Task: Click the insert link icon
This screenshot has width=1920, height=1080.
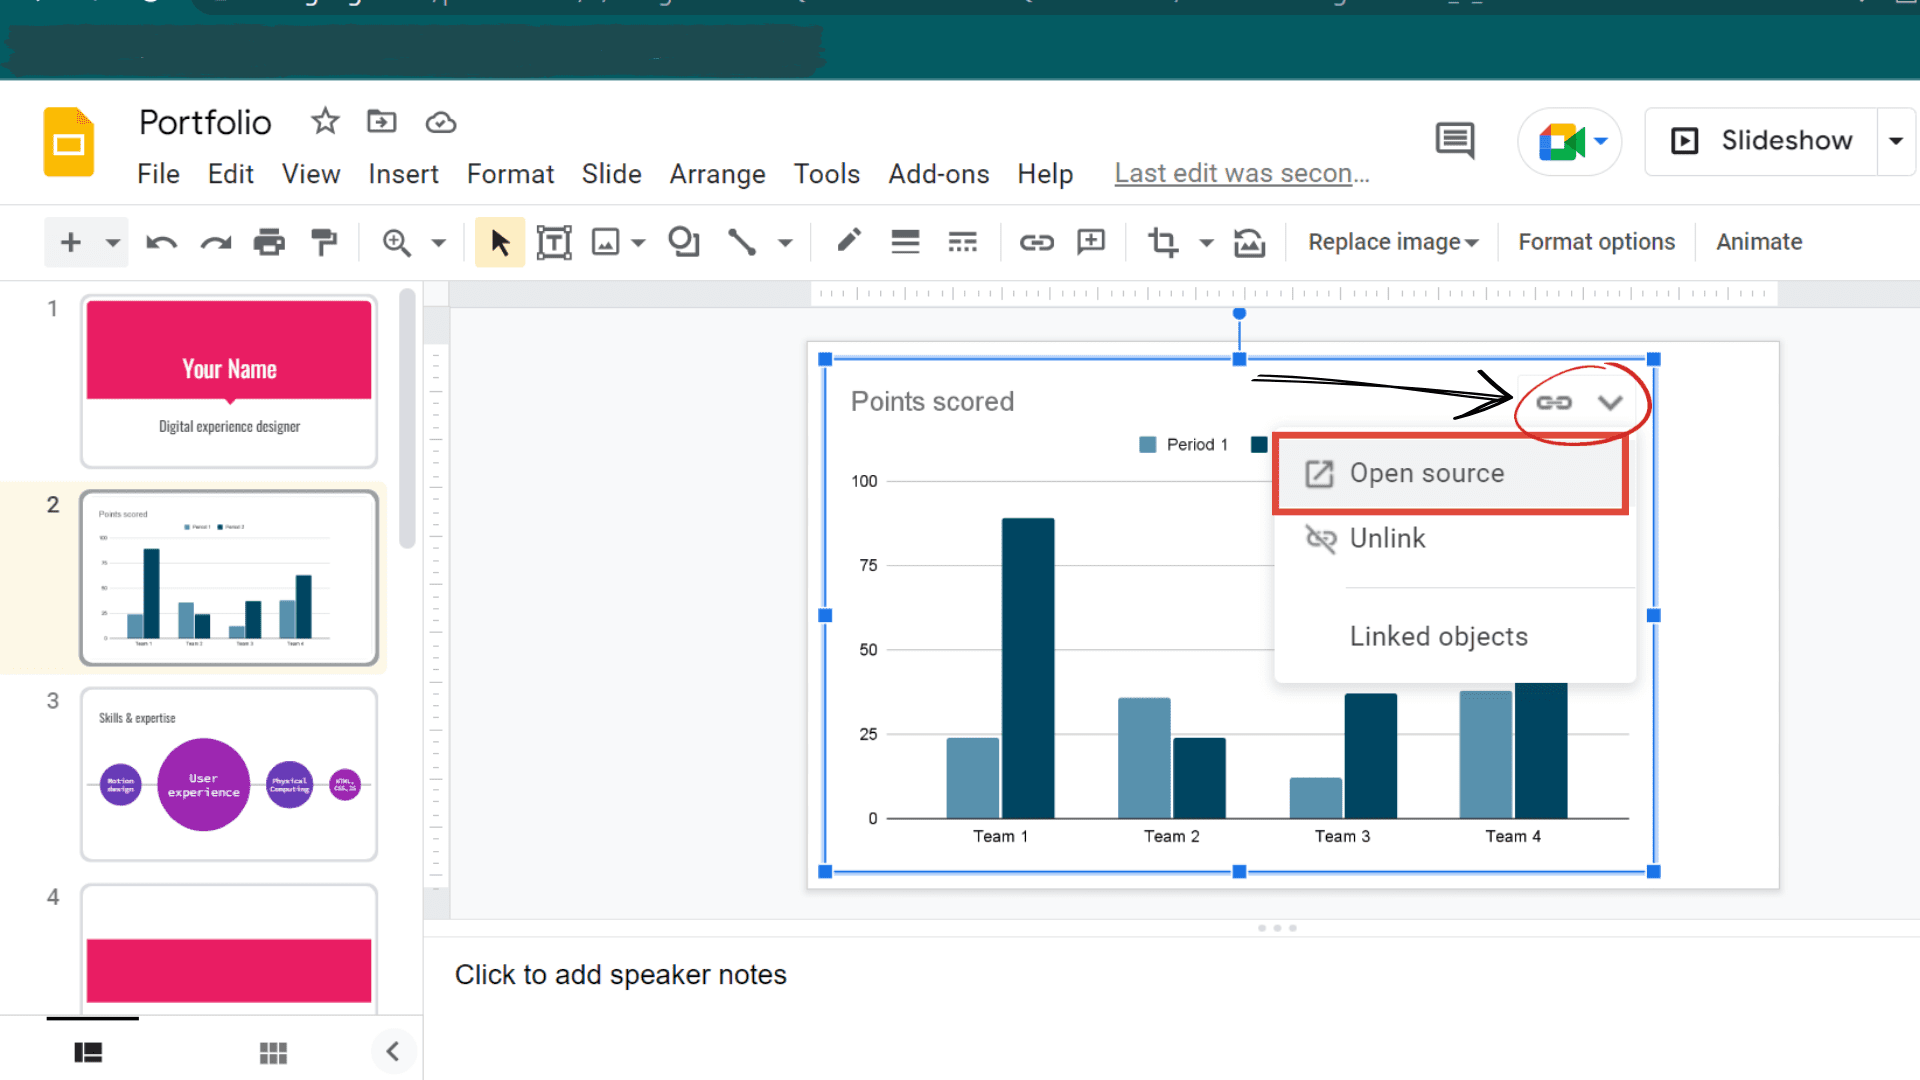Action: tap(1036, 242)
